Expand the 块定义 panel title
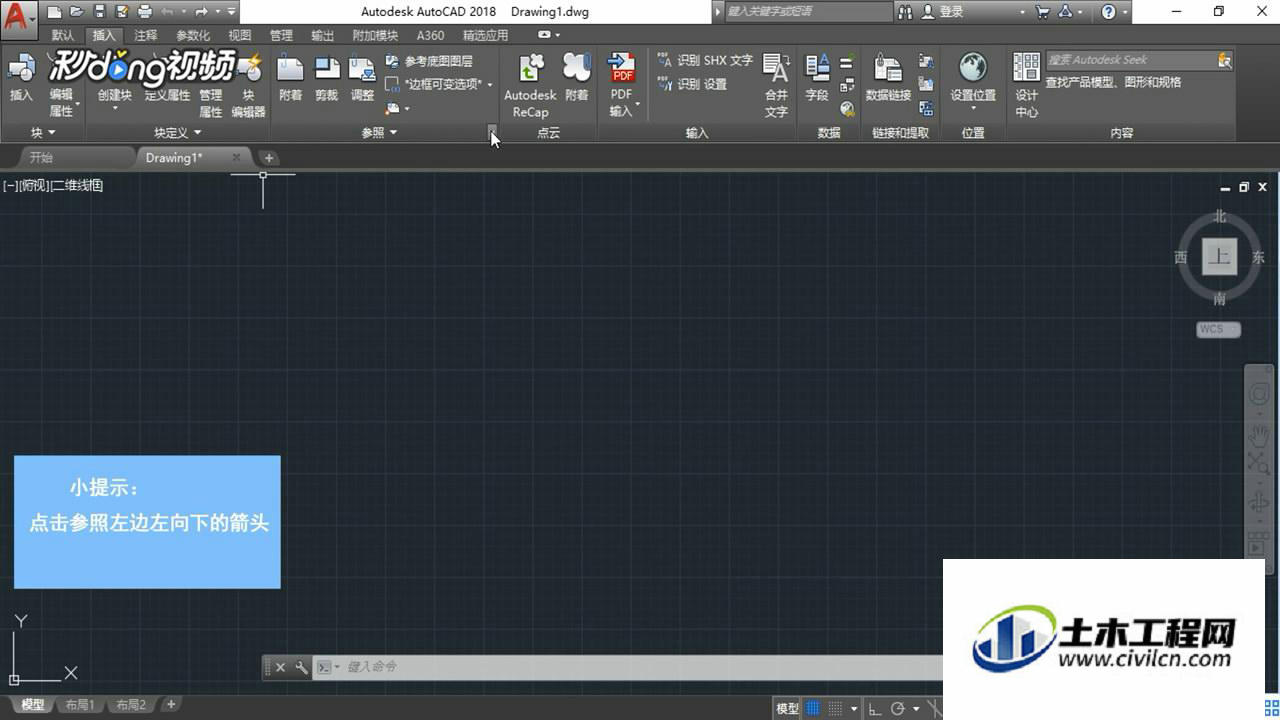Viewport: 1280px width, 720px height. [x=177, y=132]
